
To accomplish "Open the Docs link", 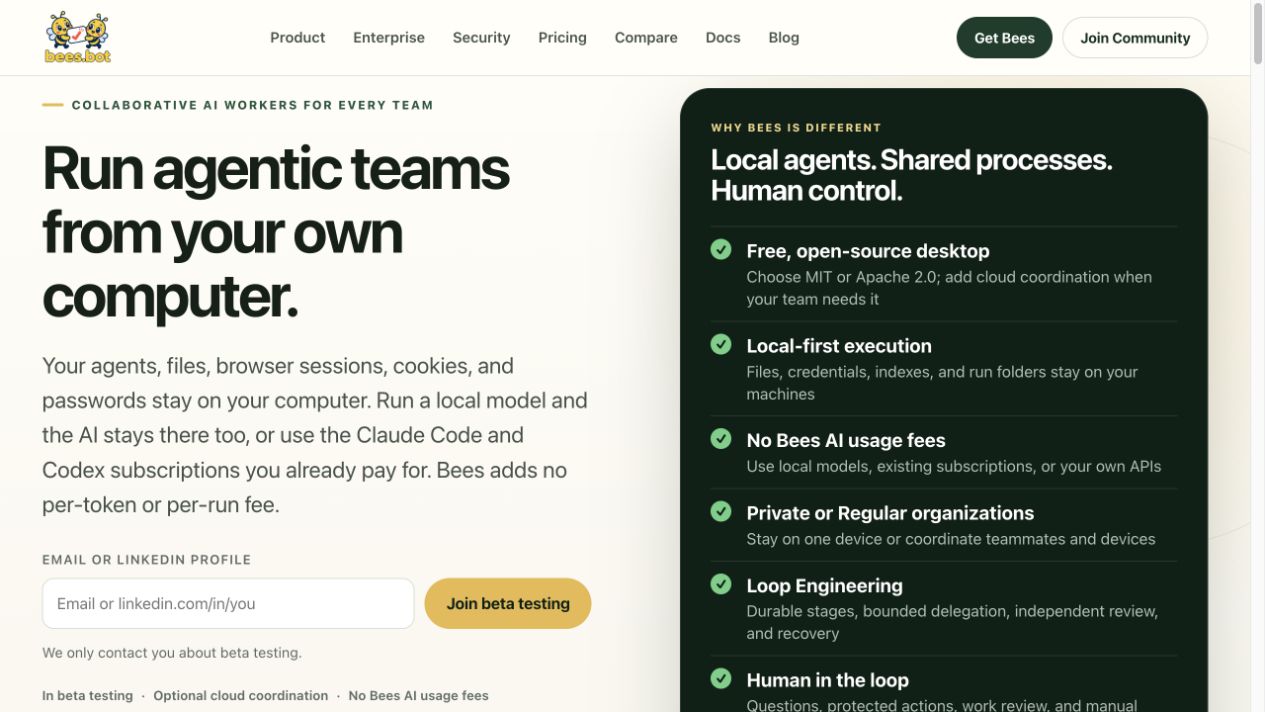I will [723, 37].
